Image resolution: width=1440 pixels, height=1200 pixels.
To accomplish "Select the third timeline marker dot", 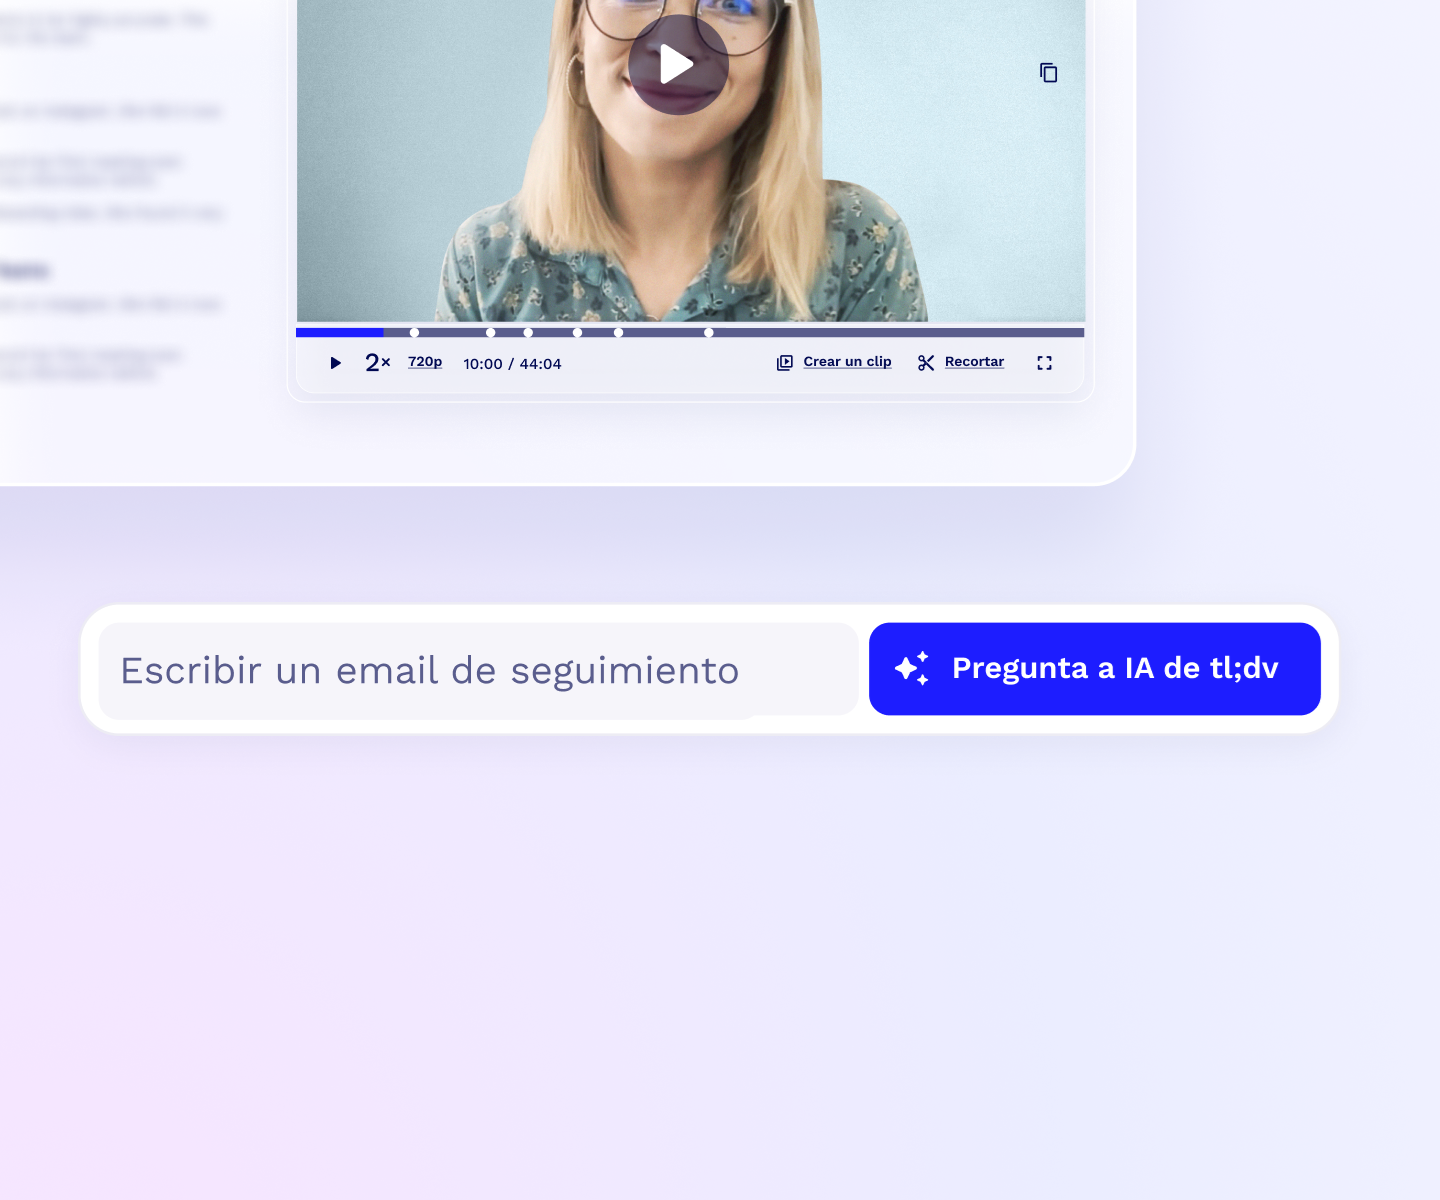I will pyautogui.click(x=528, y=333).
